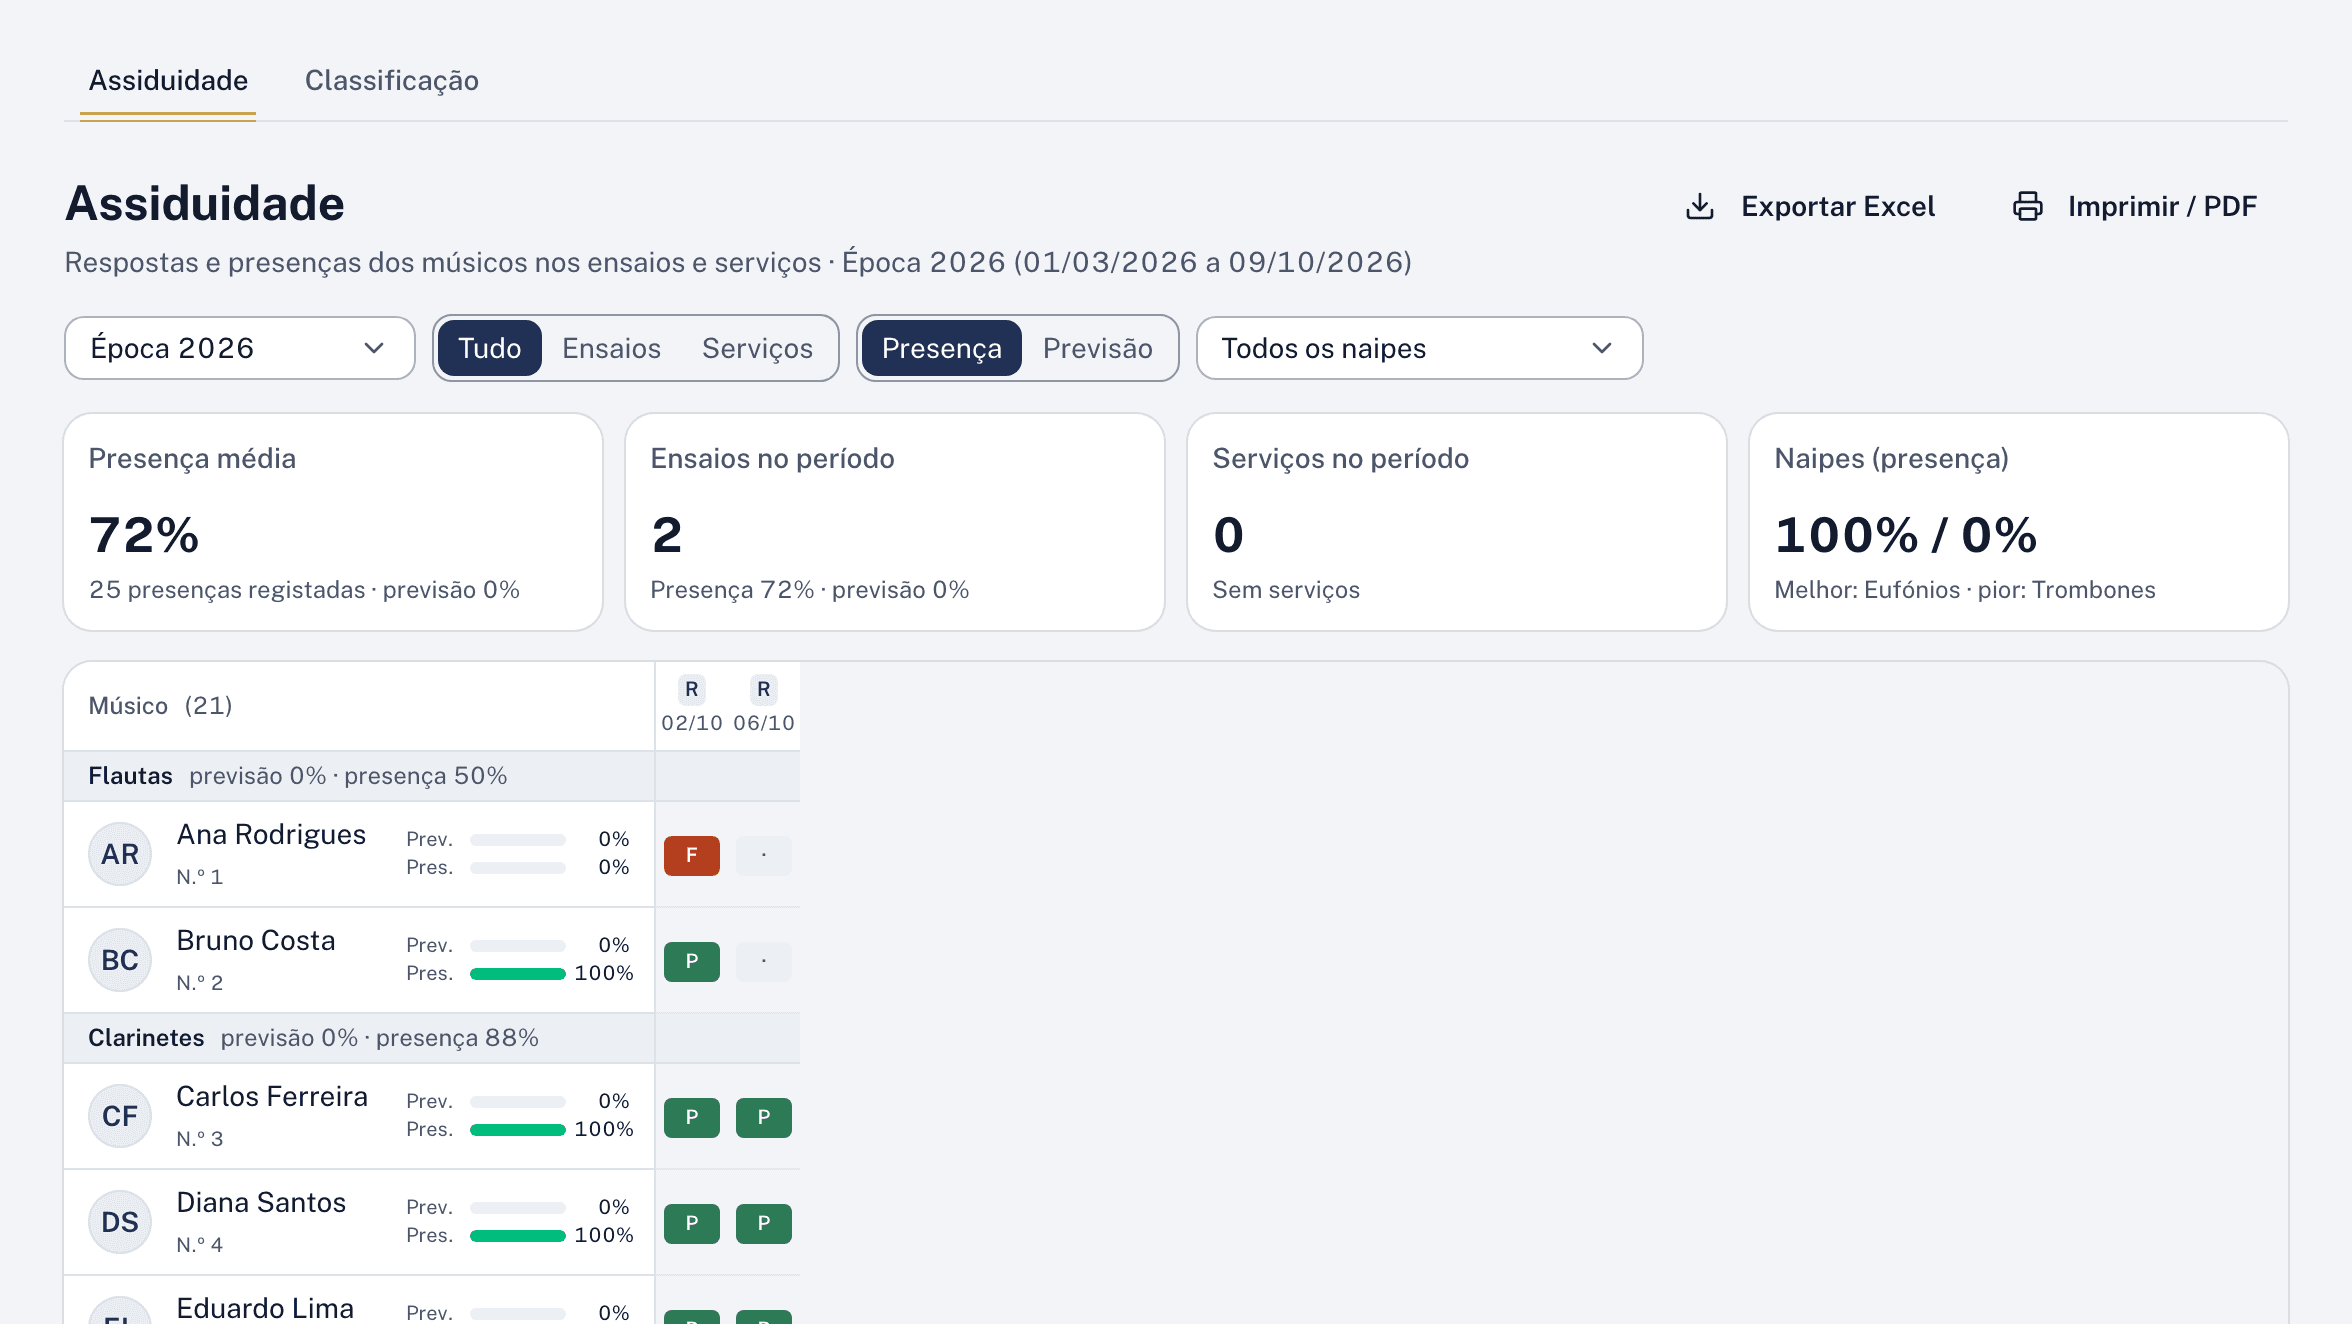Switch to the Previsão view mode
This screenshot has width=2352, height=1324.
pyautogui.click(x=1098, y=348)
